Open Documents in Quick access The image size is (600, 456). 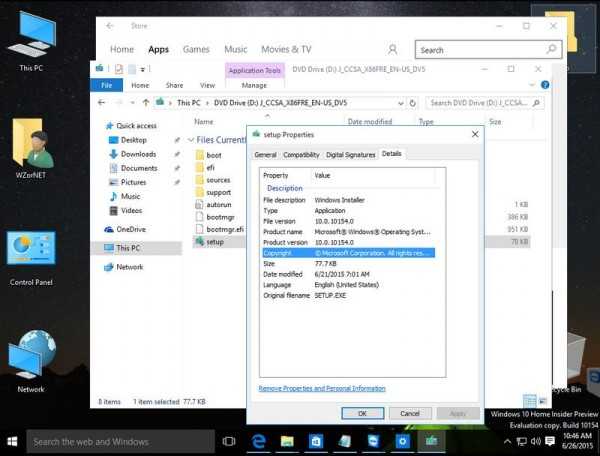pos(139,168)
